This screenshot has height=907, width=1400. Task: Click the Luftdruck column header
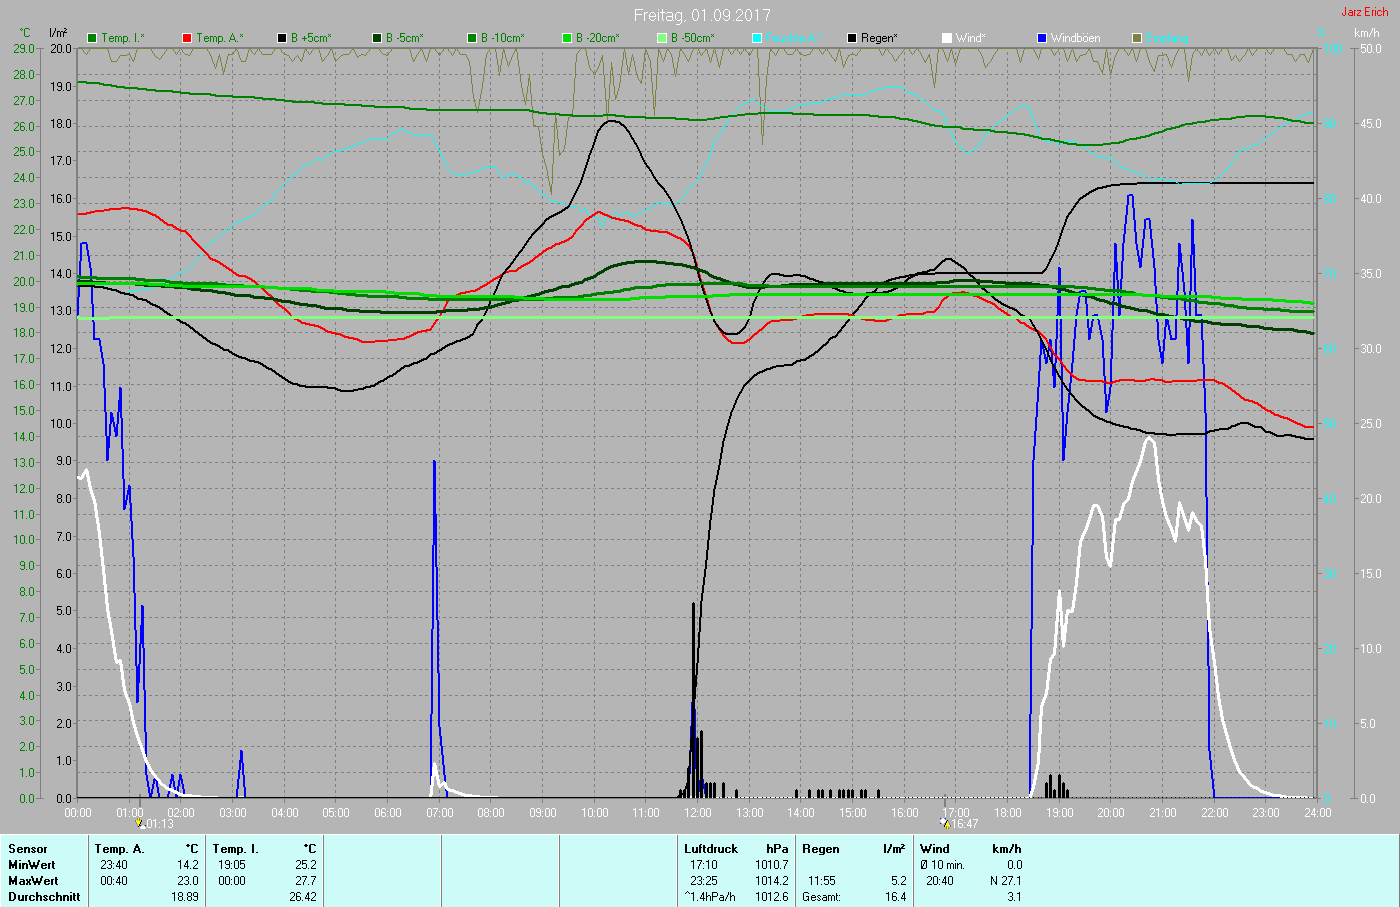(x=711, y=849)
